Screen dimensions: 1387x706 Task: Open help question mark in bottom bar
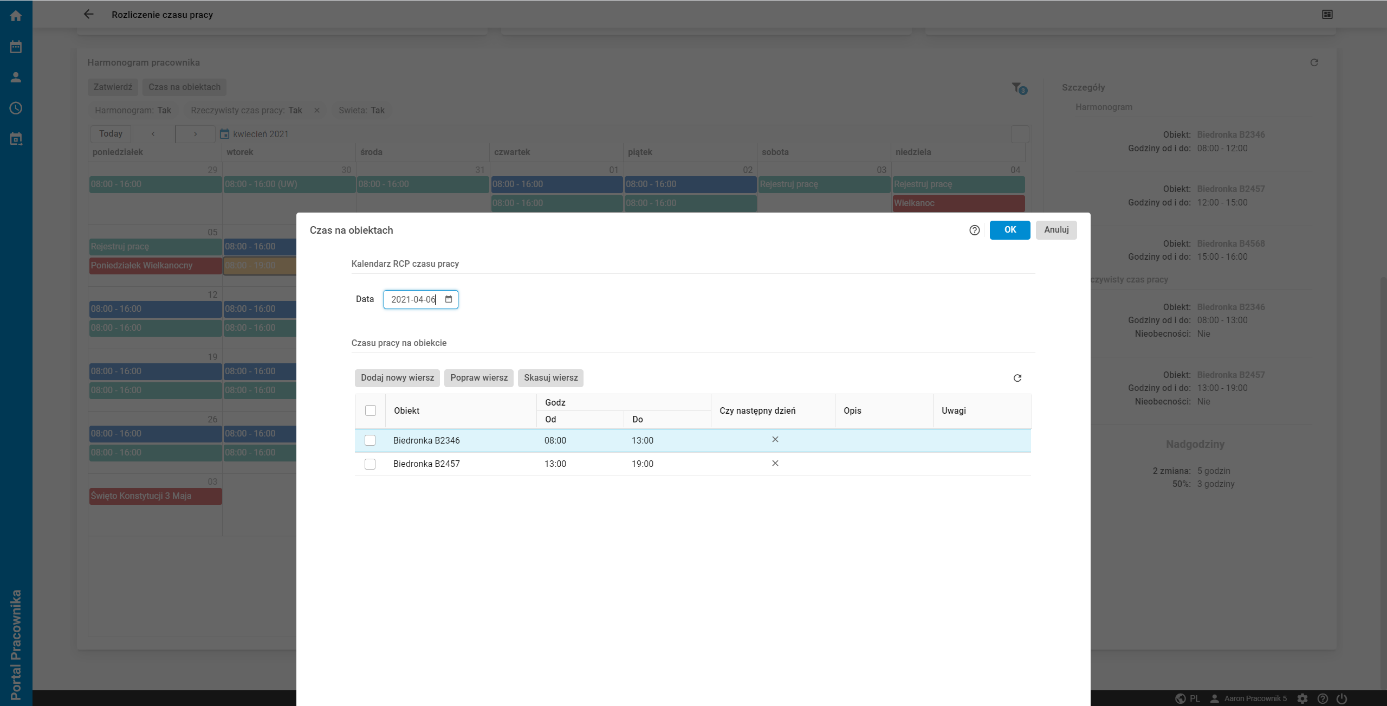tap(1322, 698)
